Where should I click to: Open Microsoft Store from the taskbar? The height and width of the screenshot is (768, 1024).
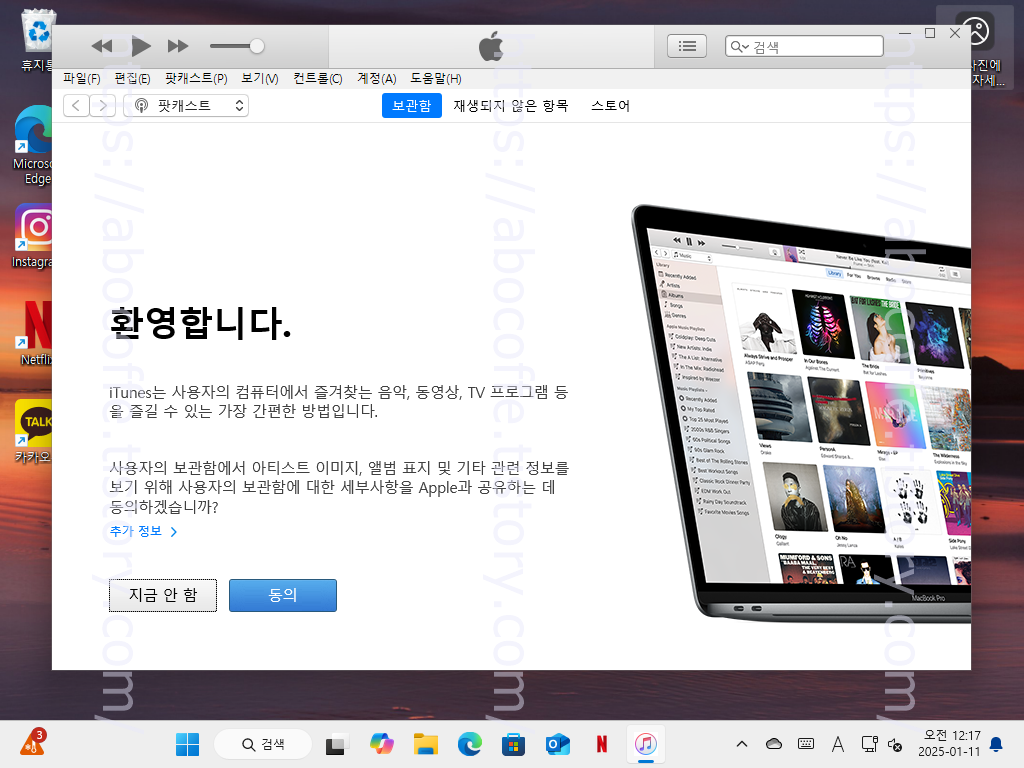tap(513, 744)
